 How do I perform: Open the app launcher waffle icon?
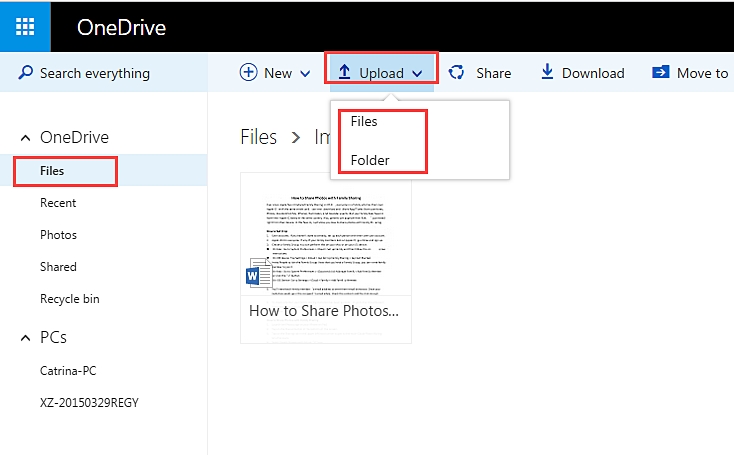point(26,26)
